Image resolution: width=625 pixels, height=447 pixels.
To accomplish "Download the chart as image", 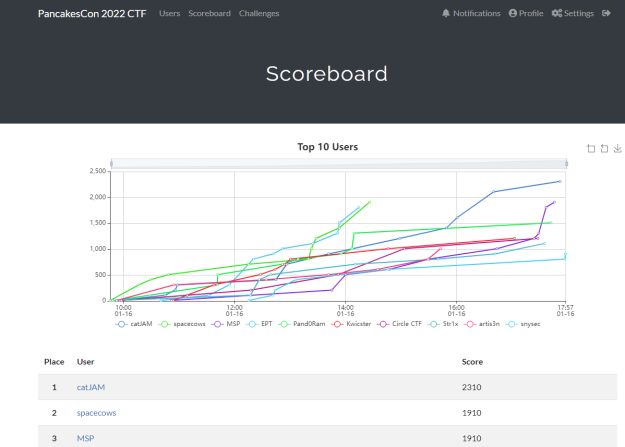I will (x=617, y=149).
